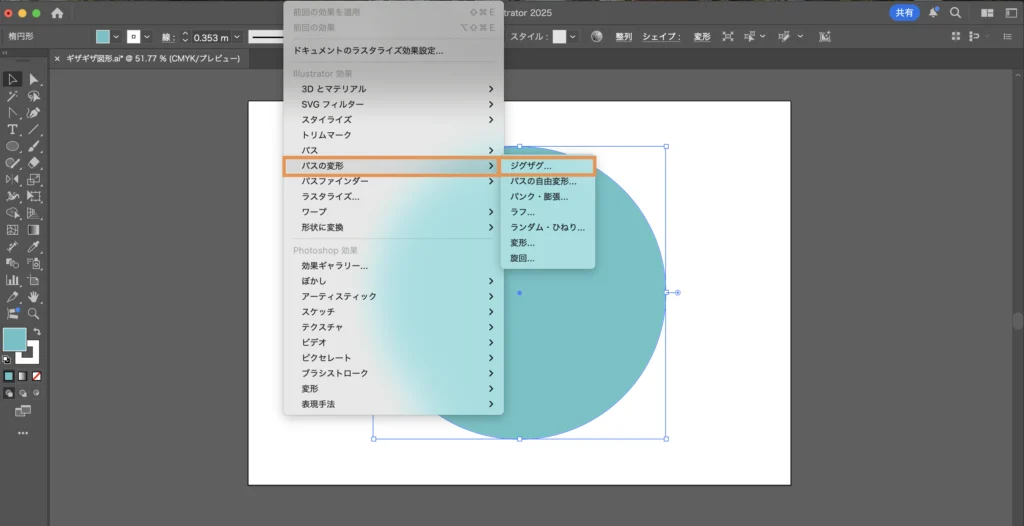Click the 共有 share button
1024x526 pixels.
click(904, 13)
